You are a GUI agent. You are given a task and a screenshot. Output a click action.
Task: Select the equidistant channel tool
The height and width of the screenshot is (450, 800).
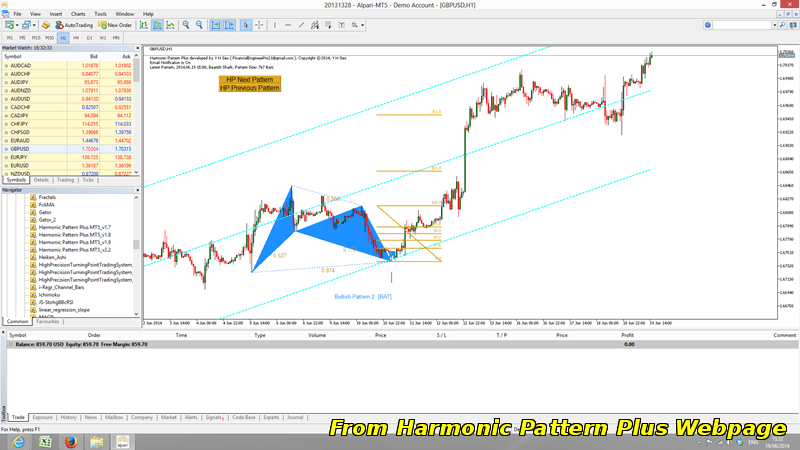(315, 25)
